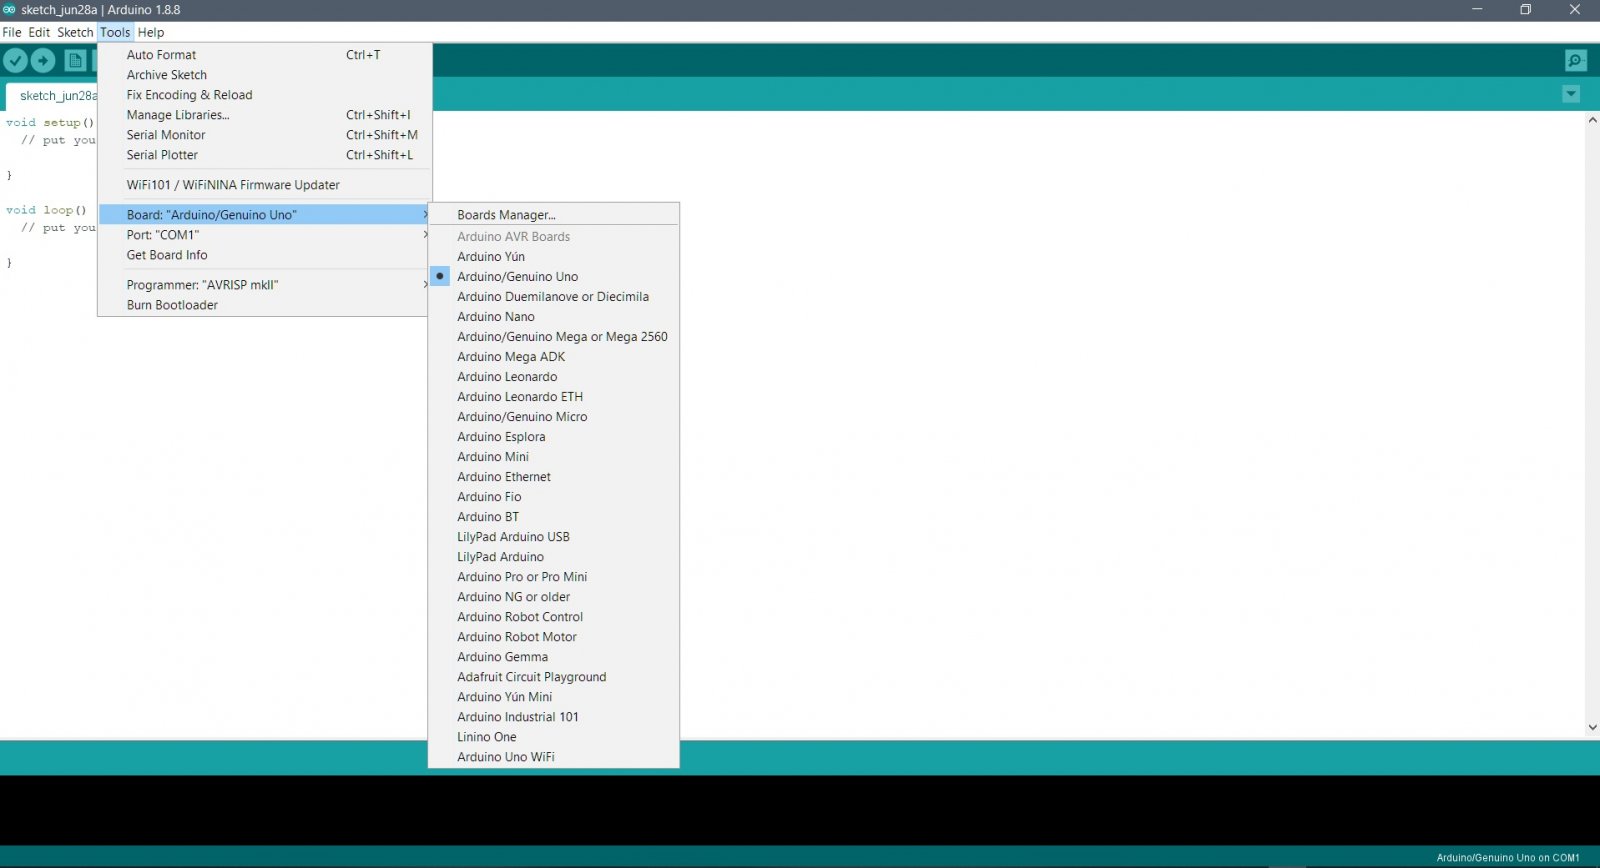Select Arduino Robot Control
This screenshot has height=868, width=1600.
pyautogui.click(x=553, y=616)
